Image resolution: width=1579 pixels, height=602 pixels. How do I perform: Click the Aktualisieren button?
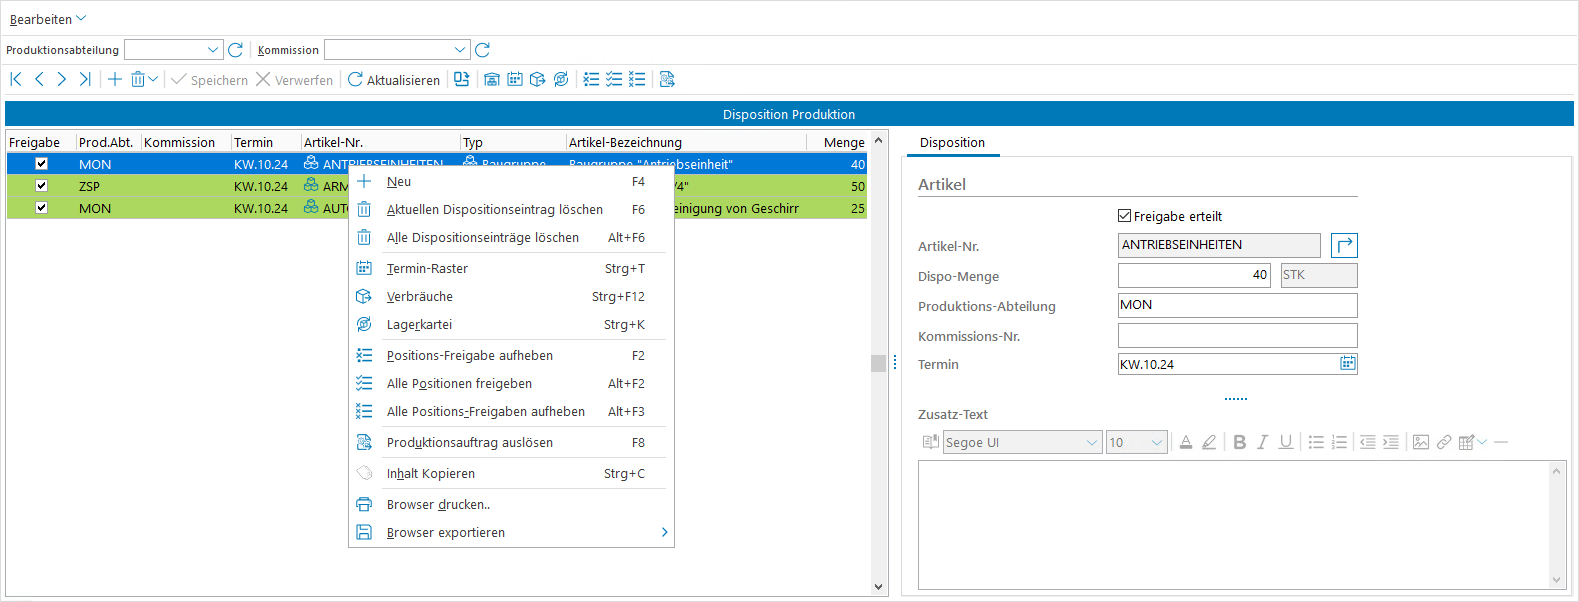click(x=393, y=80)
